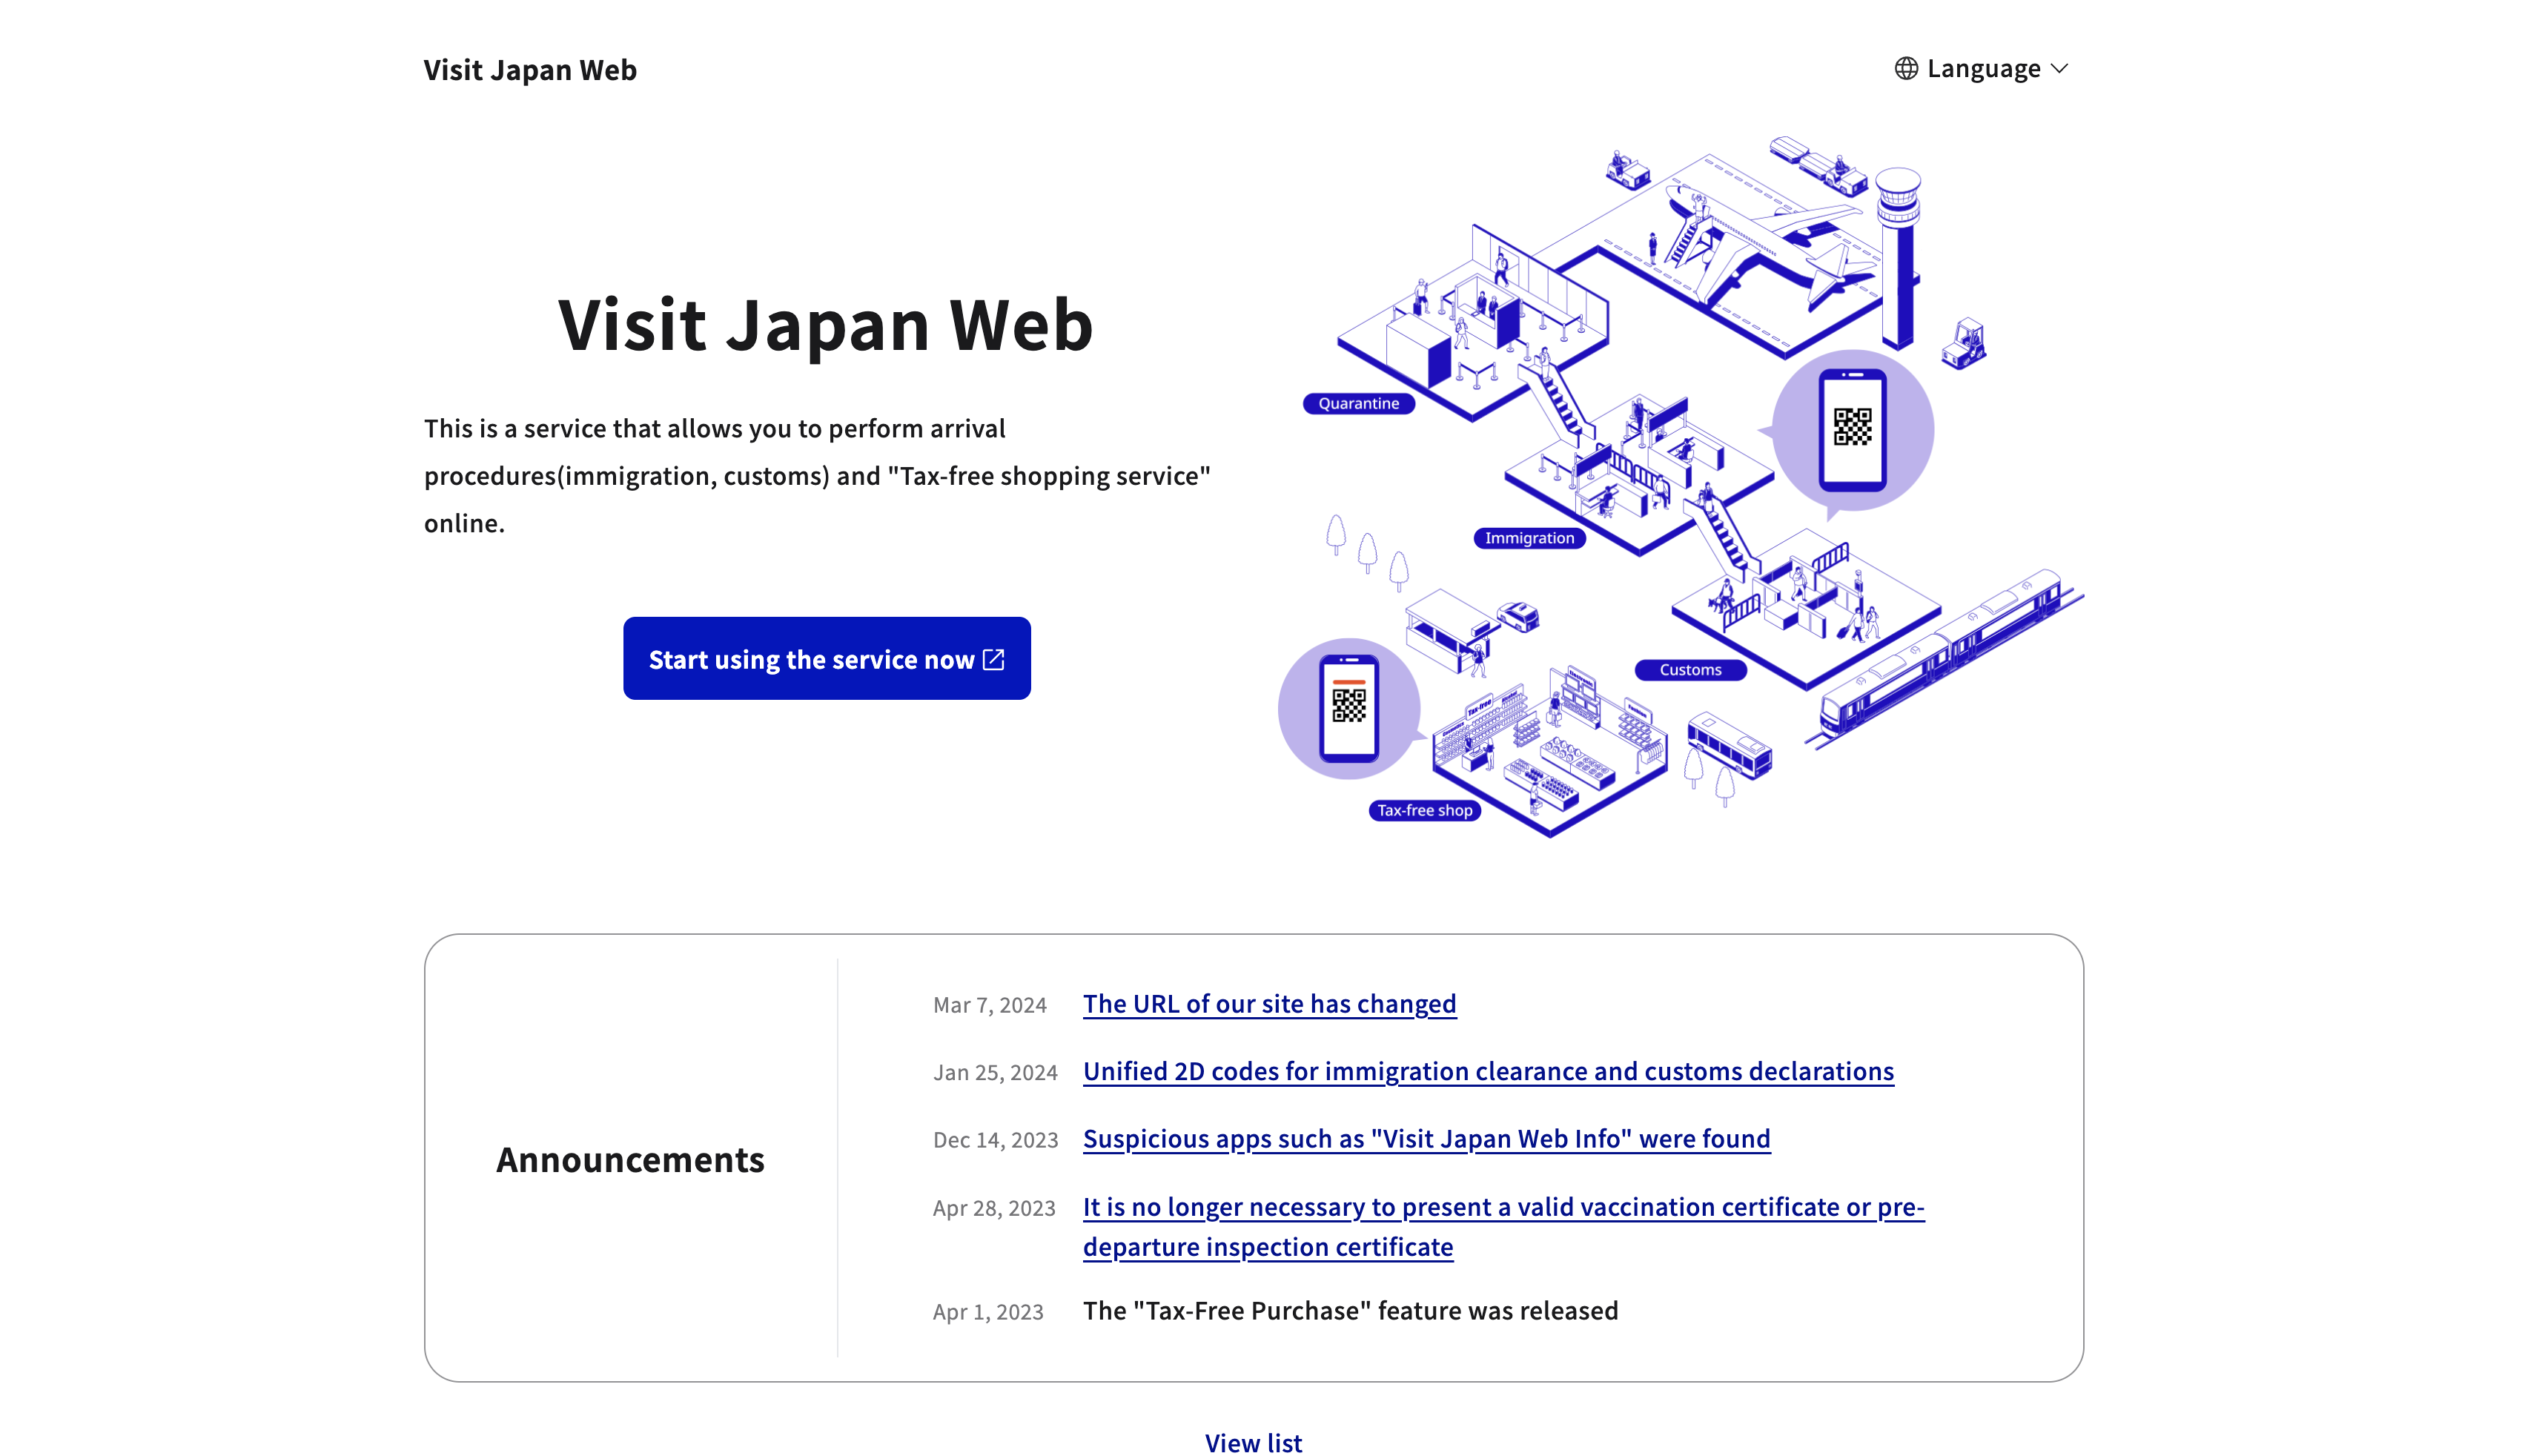
Task: Click the globe icon beside Language
Action: click(x=1906, y=68)
